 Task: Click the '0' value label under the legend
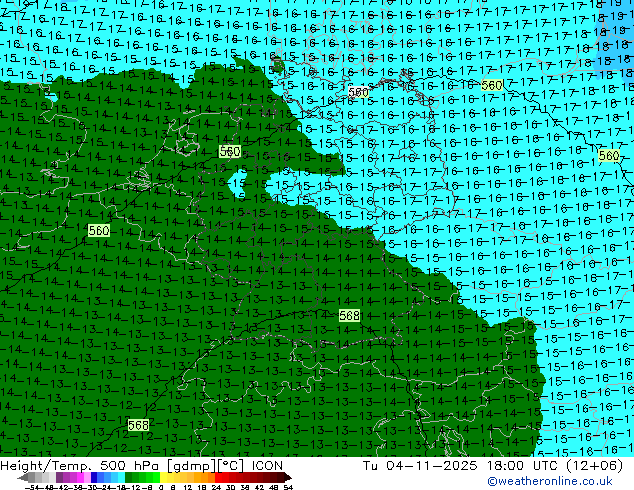(x=161, y=487)
